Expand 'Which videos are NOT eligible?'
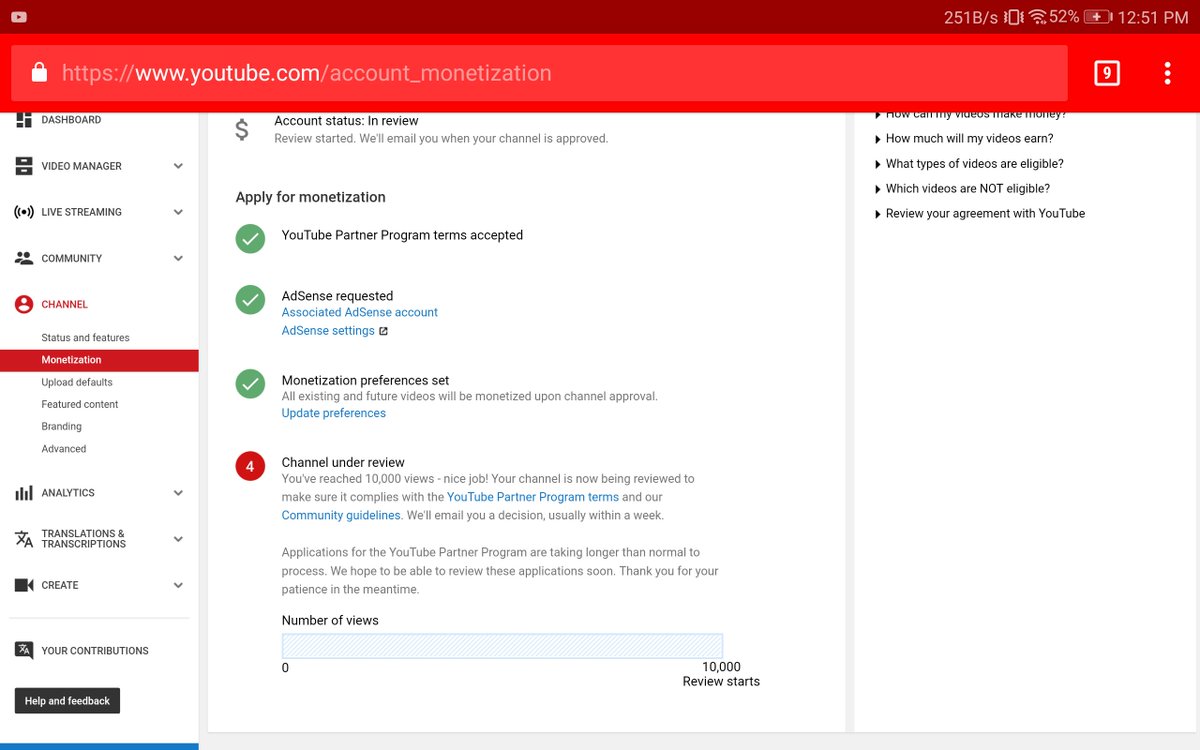The height and width of the screenshot is (750, 1200). (963, 189)
